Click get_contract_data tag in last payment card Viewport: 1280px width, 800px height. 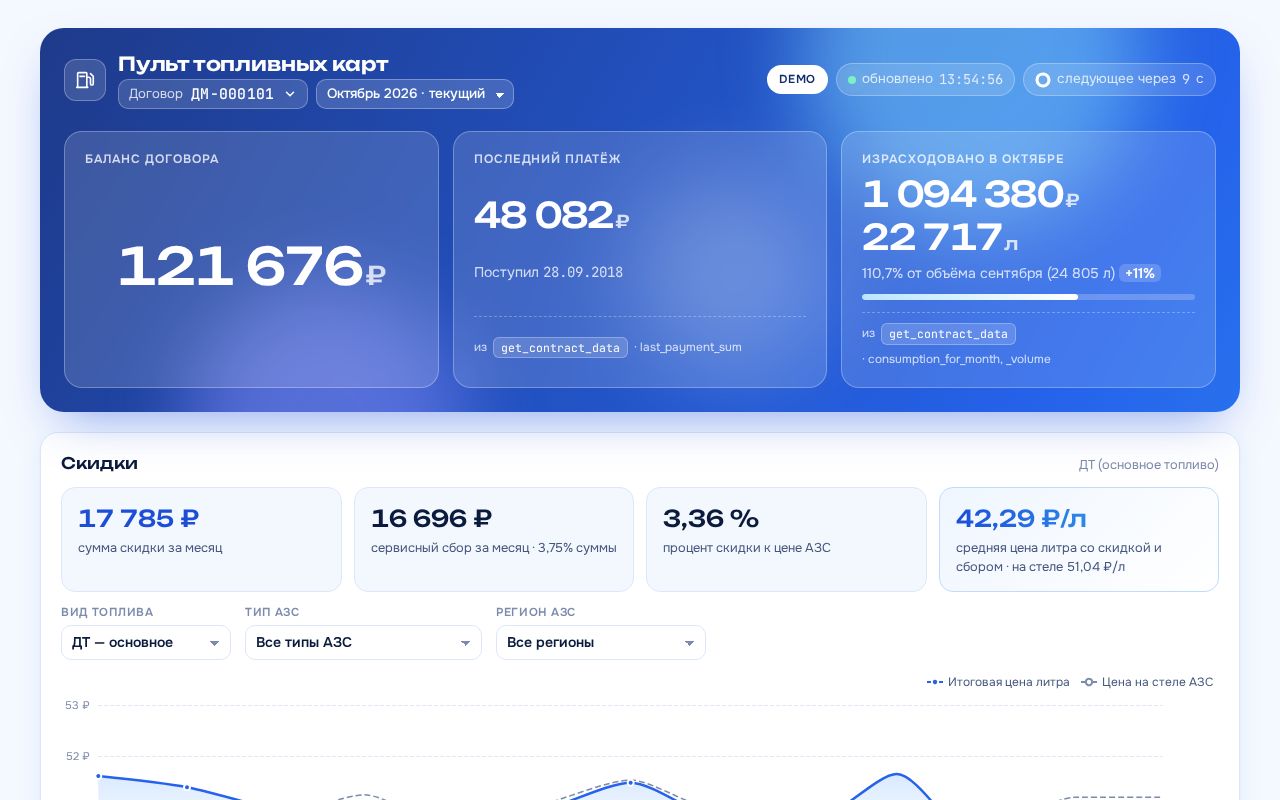click(x=560, y=347)
